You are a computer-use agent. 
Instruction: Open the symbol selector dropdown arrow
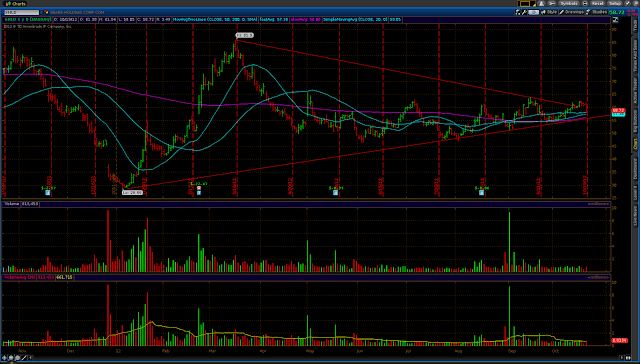[41, 12]
